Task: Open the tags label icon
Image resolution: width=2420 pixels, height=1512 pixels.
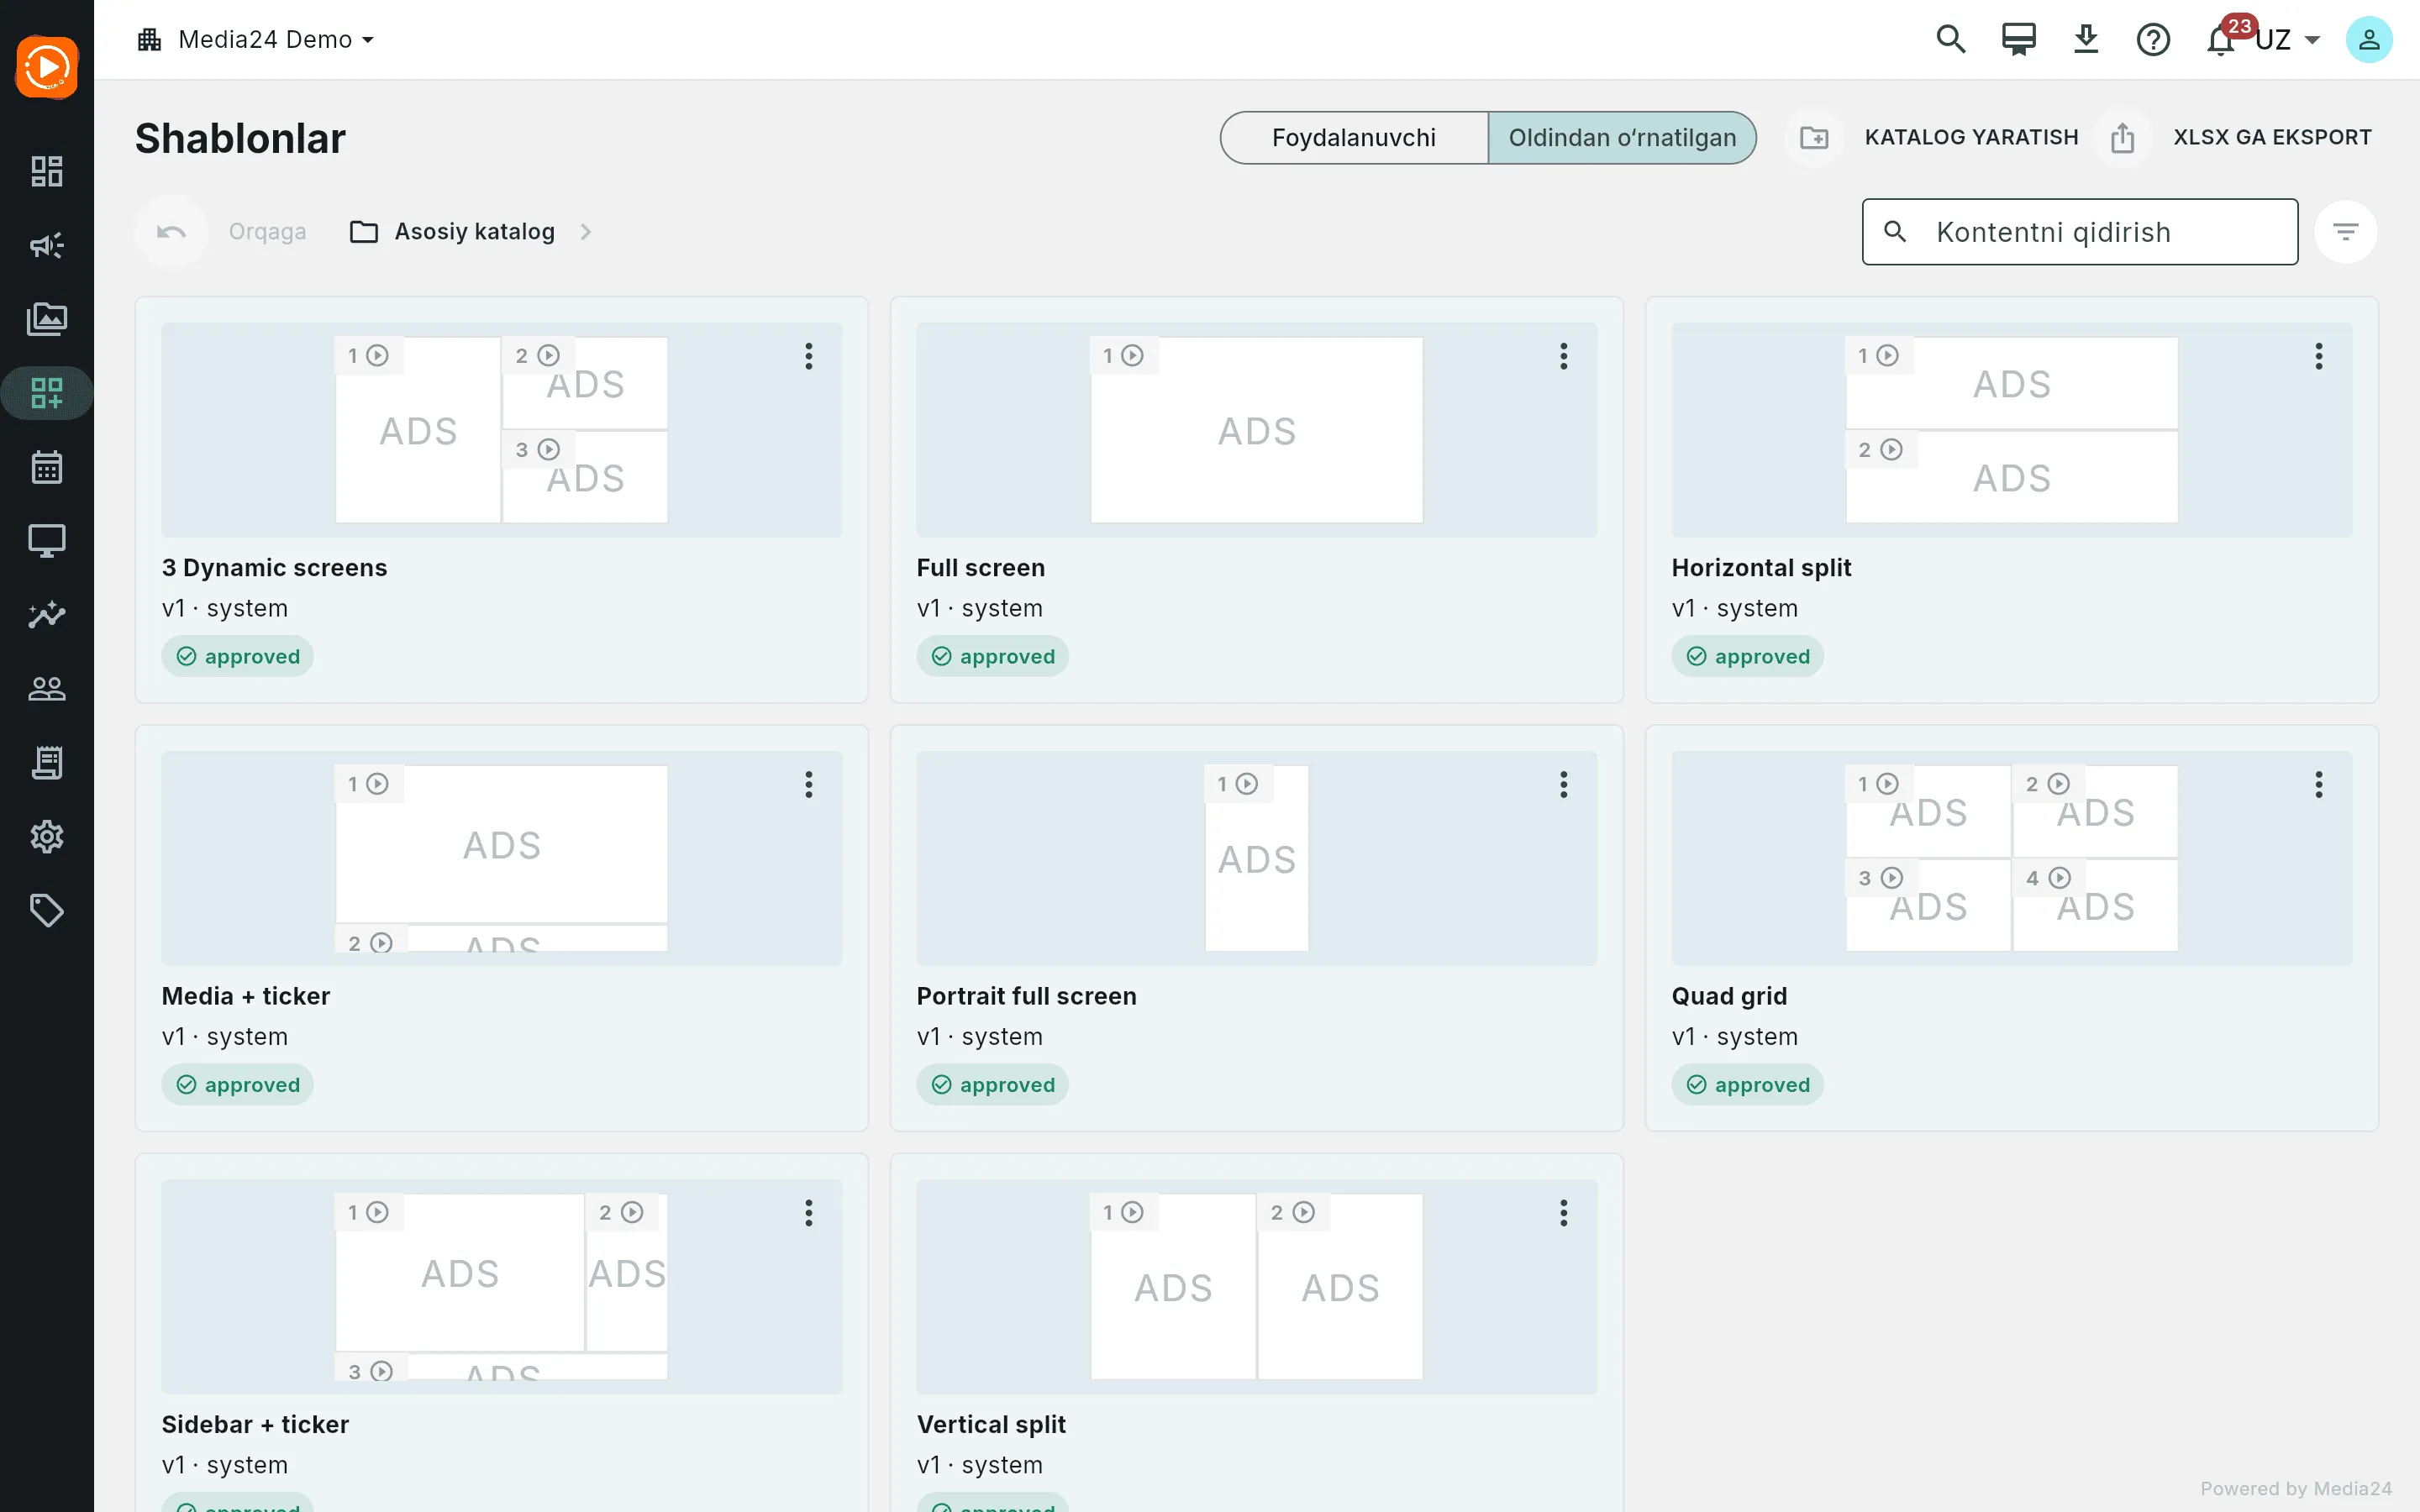Action: 47,910
